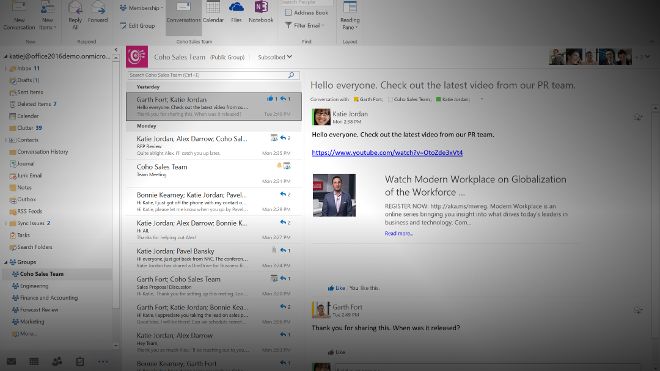660x371 pixels.
Task: Open the Watch Modern Workplace video title
Action: pos(475,185)
